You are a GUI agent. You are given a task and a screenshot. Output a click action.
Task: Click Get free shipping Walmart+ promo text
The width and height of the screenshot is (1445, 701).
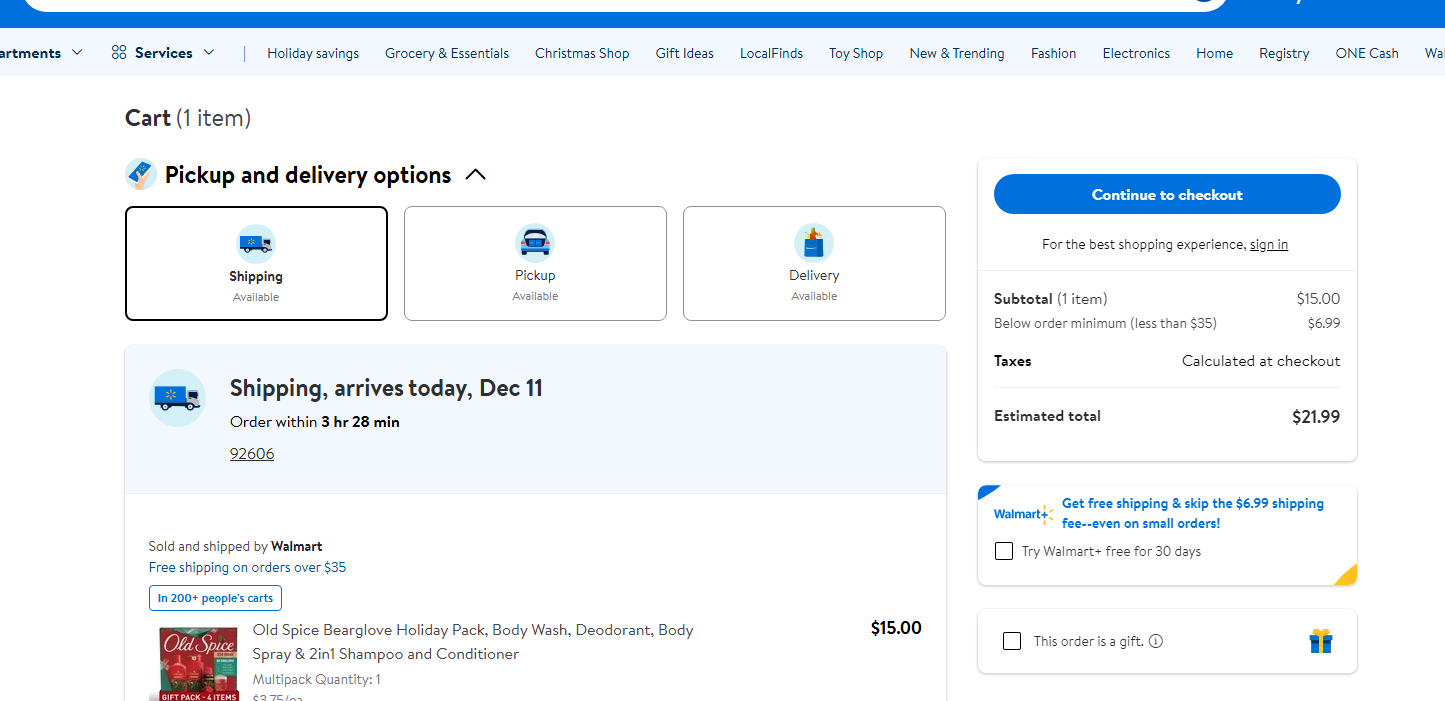coord(1193,513)
